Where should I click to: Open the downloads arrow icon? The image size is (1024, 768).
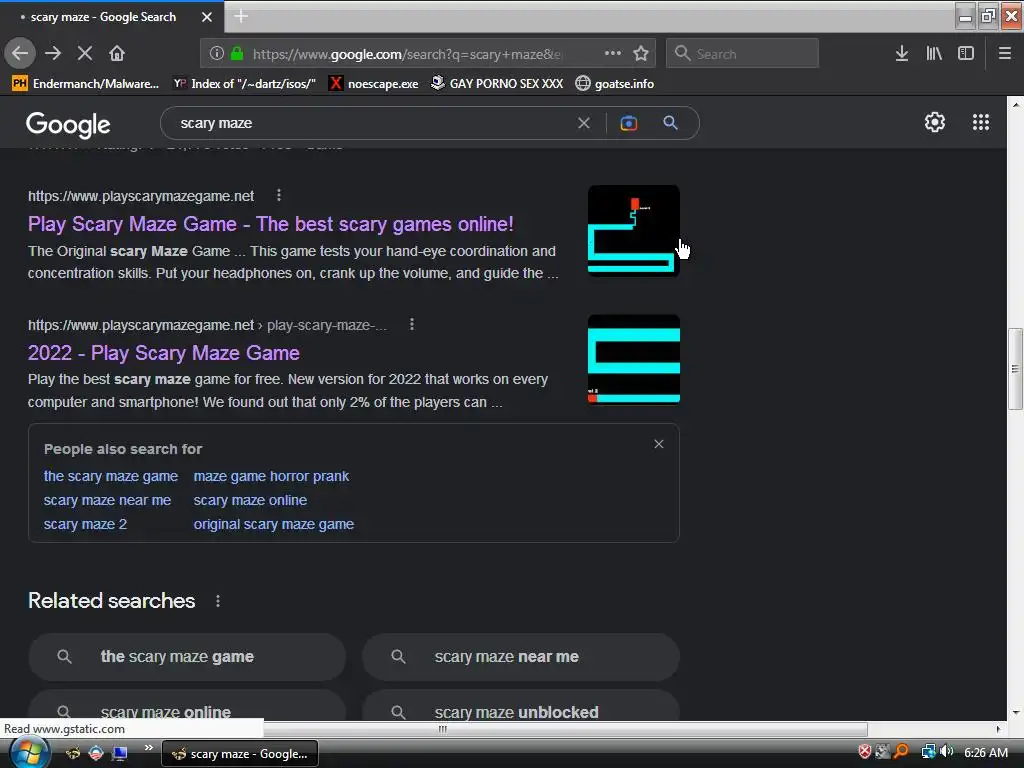tap(901, 53)
